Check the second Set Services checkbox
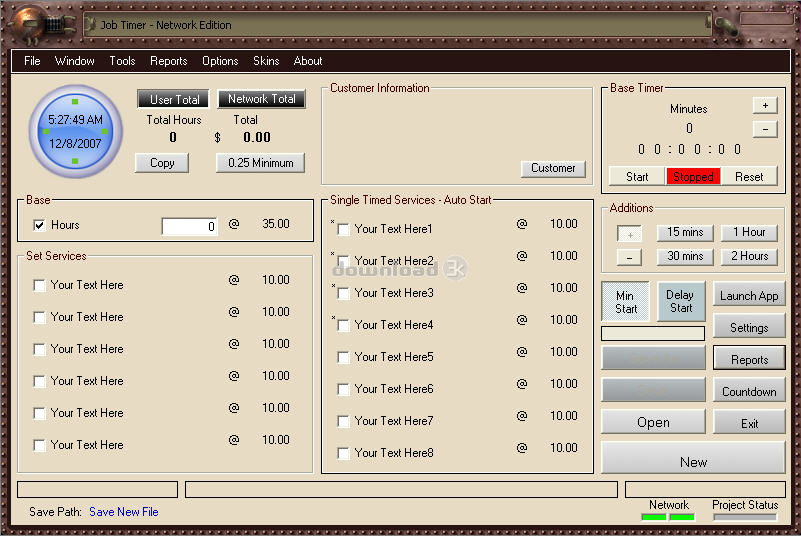The width and height of the screenshot is (801, 536). click(x=39, y=317)
